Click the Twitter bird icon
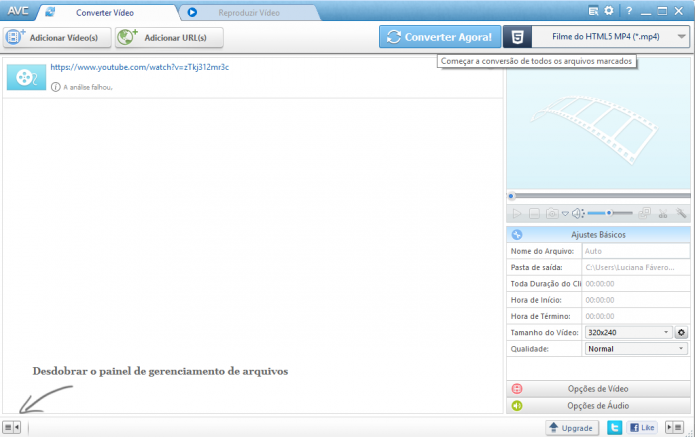Viewport: 695px width, 437px height. coord(614,428)
